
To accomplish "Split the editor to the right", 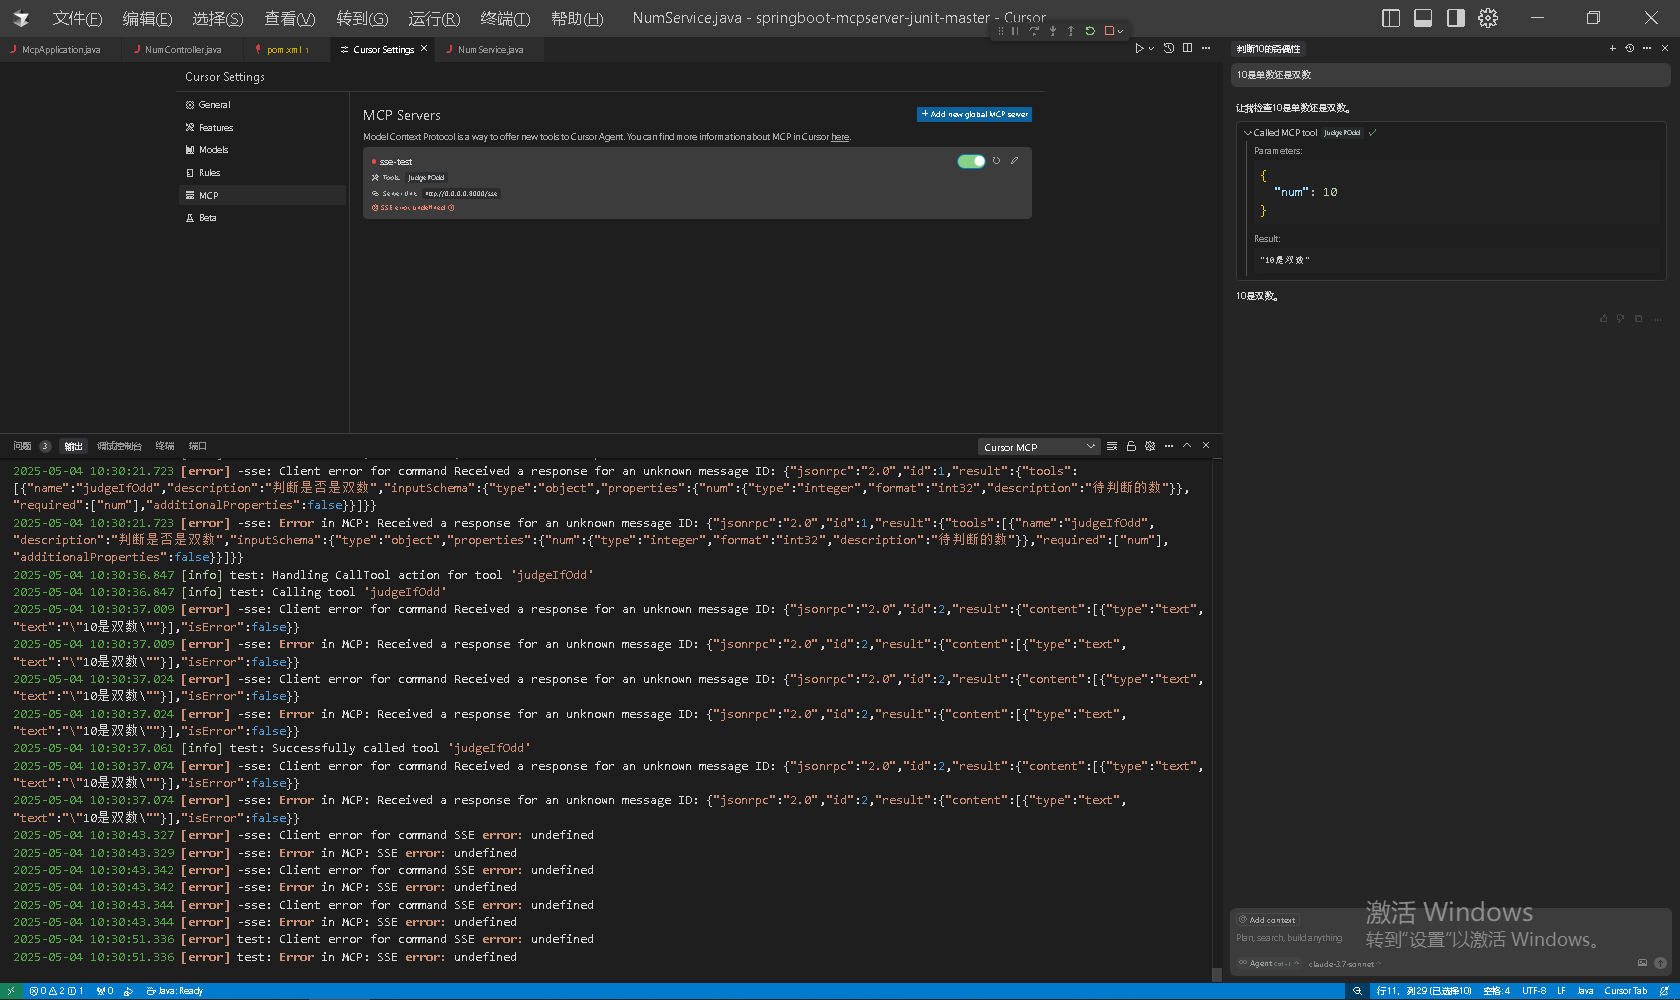I will click(x=1187, y=48).
